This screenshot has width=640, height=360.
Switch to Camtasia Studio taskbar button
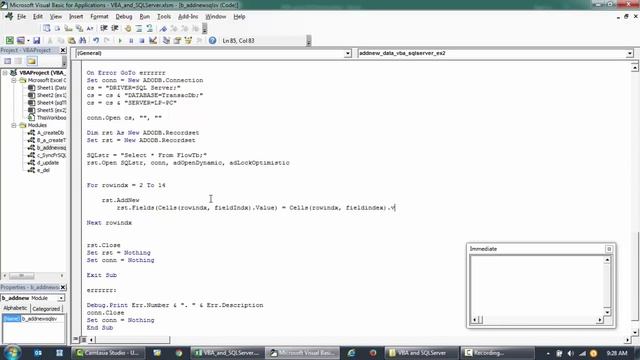(x=107, y=353)
